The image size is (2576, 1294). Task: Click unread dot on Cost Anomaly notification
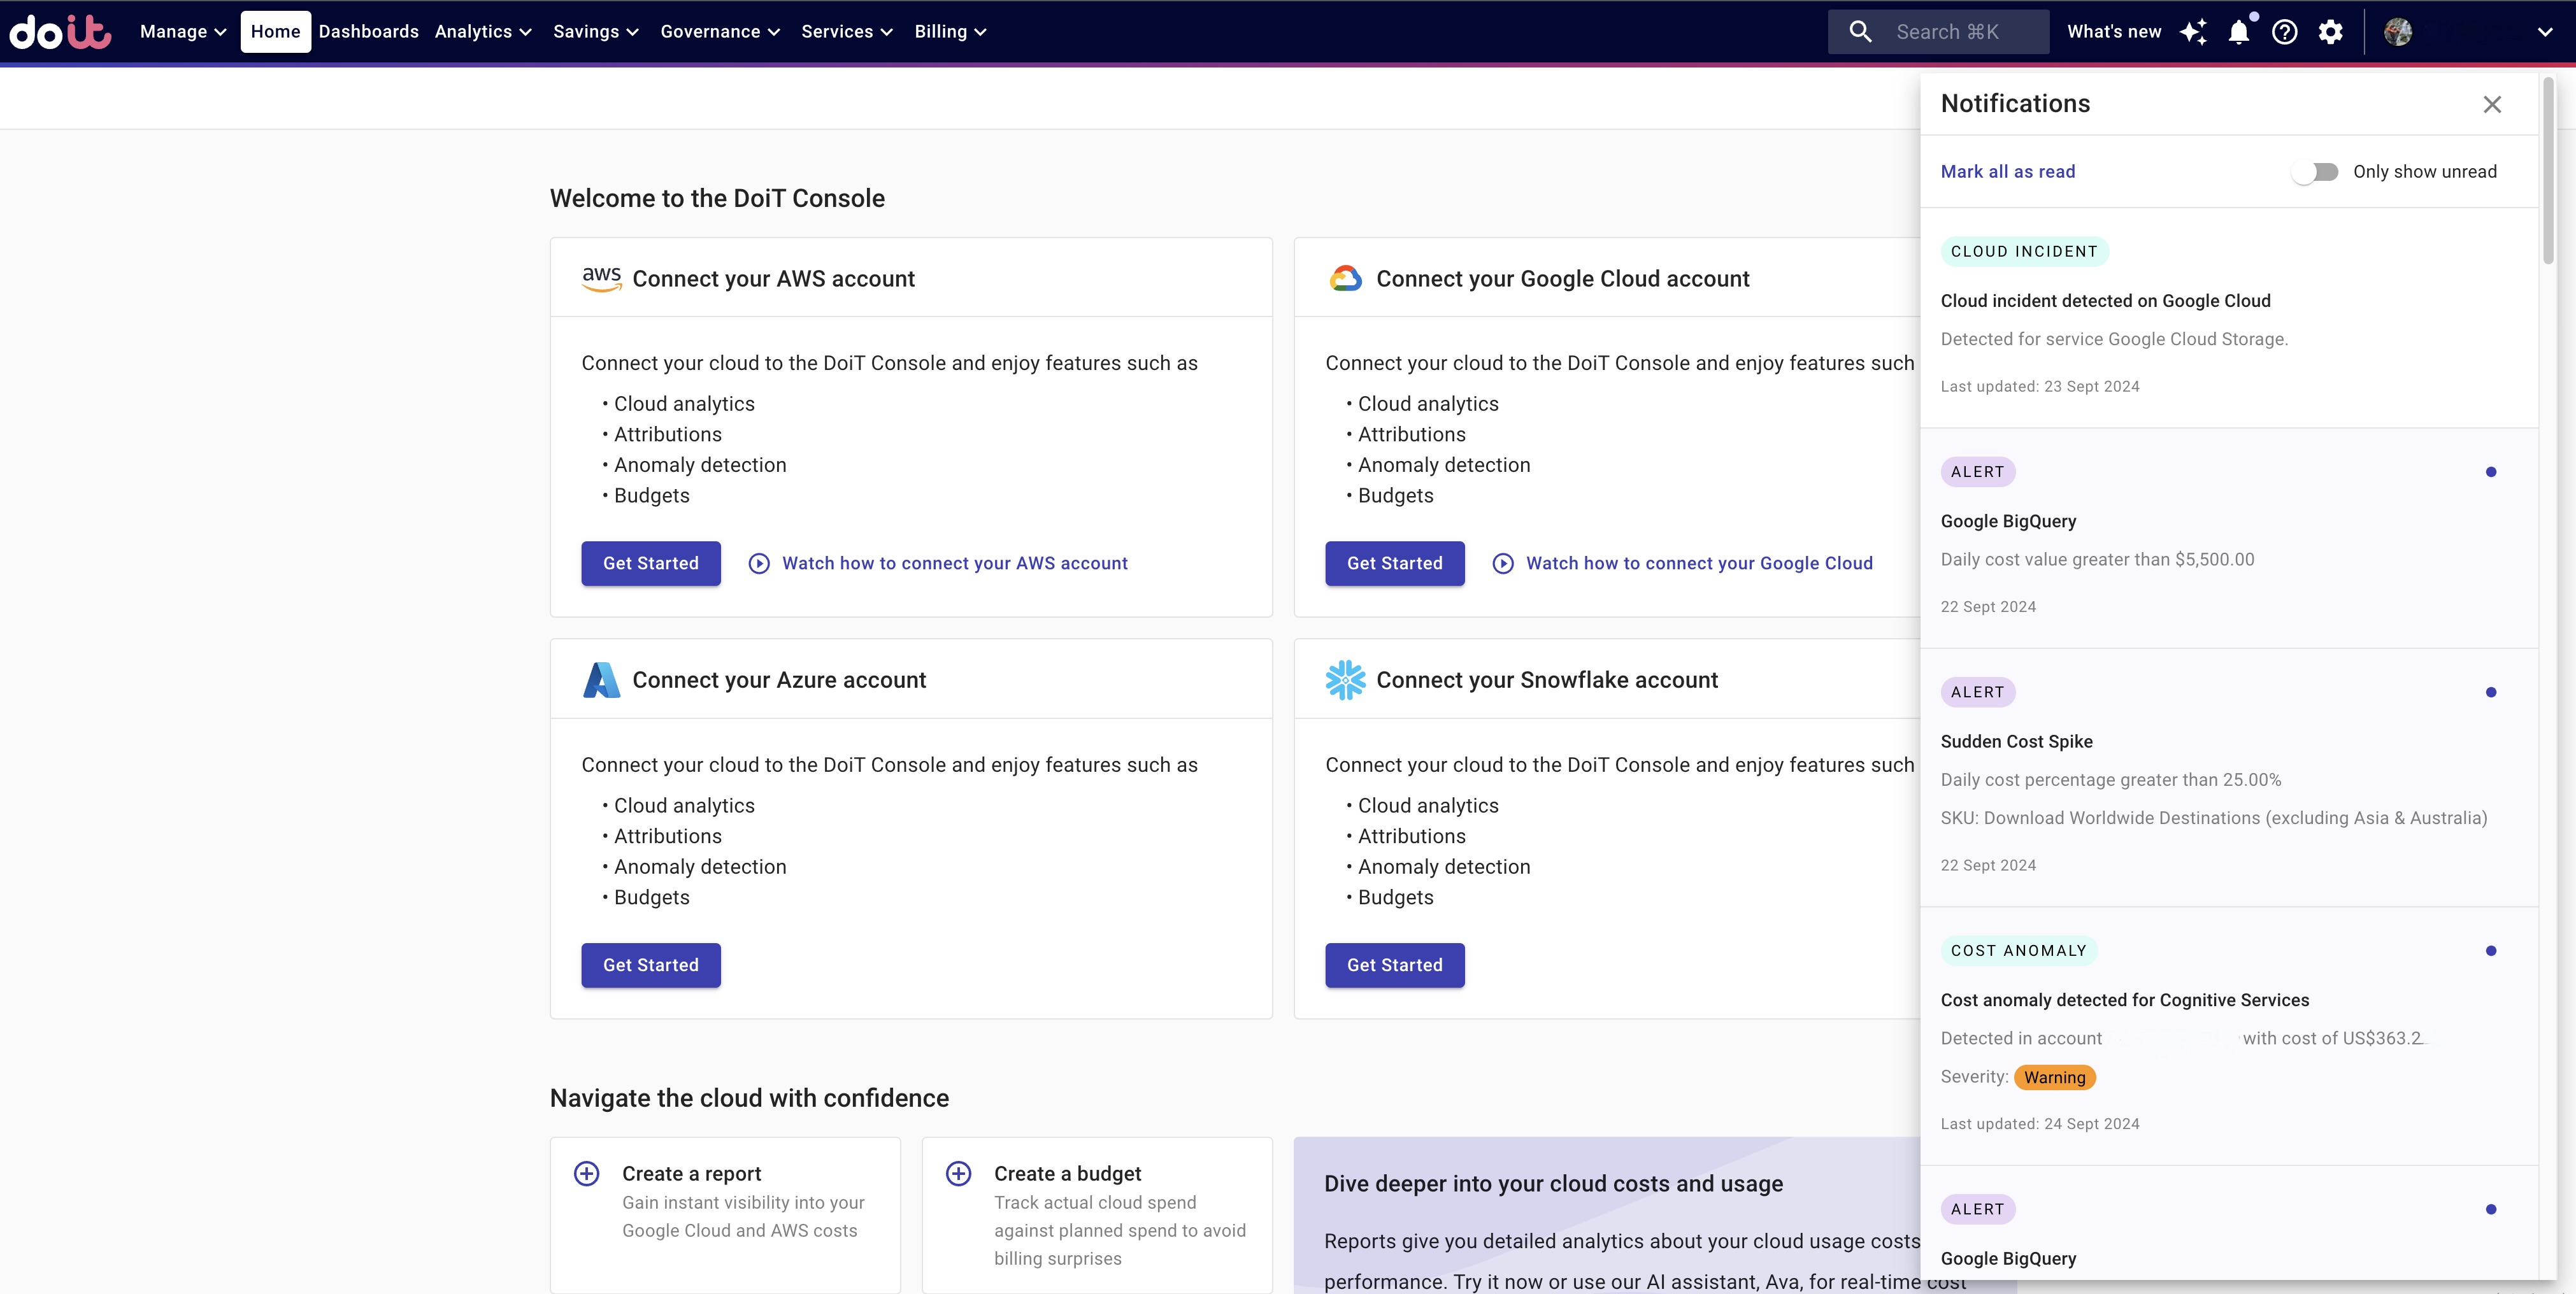[2491, 951]
